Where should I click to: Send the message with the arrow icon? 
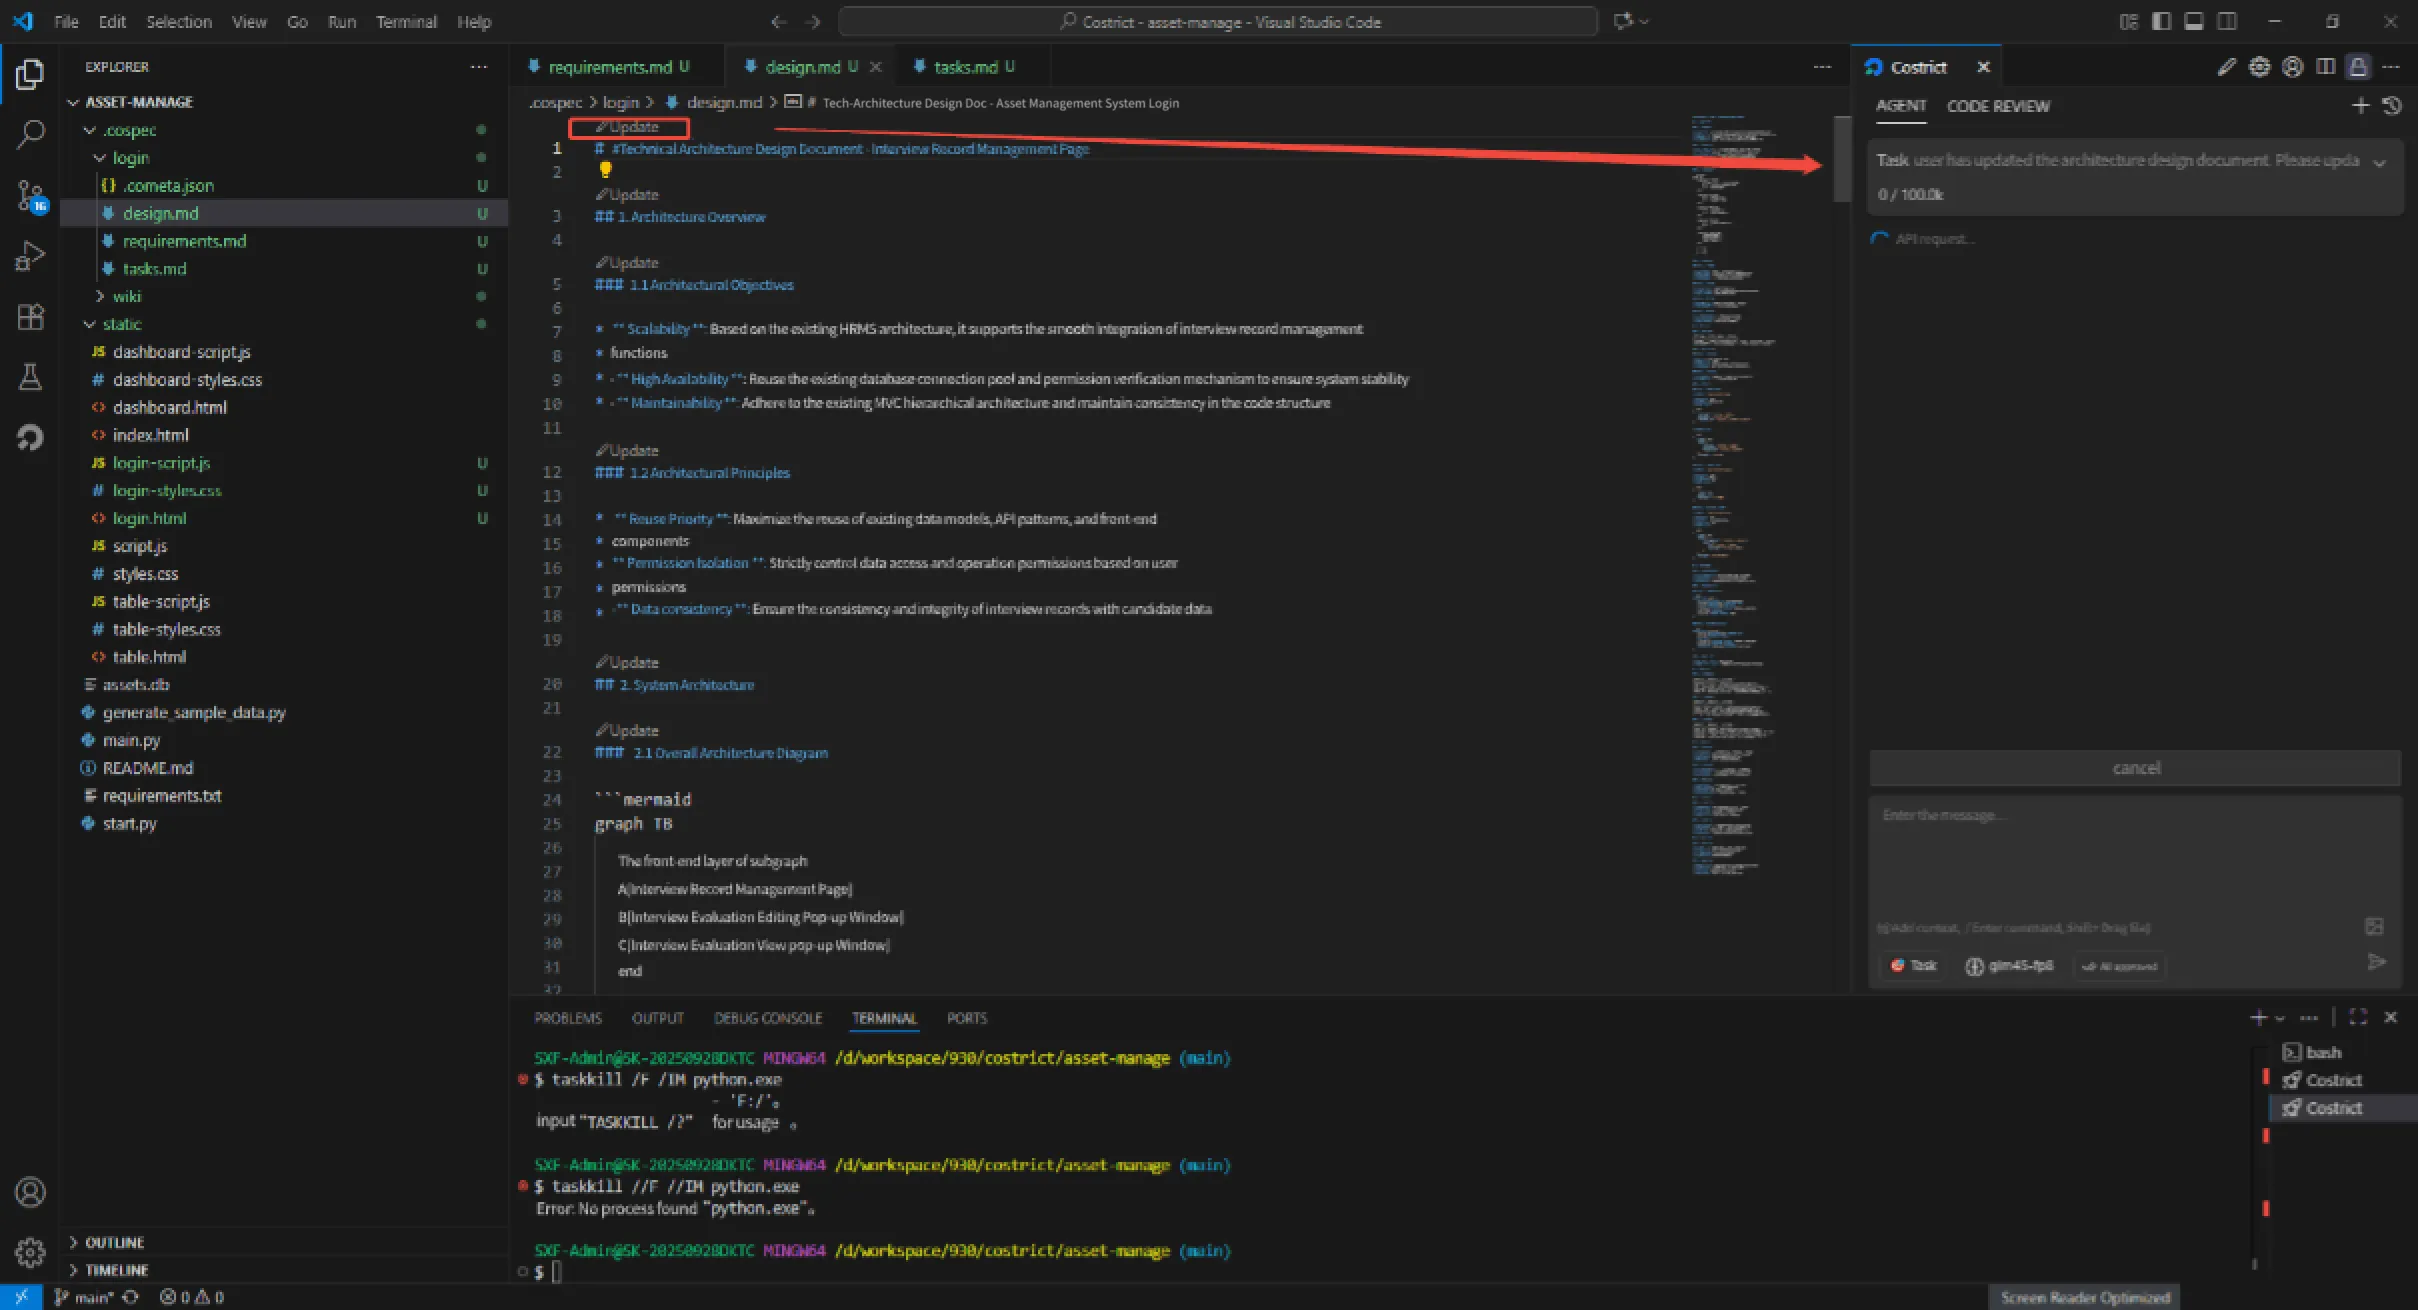pyautogui.click(x=2377, y=962)
